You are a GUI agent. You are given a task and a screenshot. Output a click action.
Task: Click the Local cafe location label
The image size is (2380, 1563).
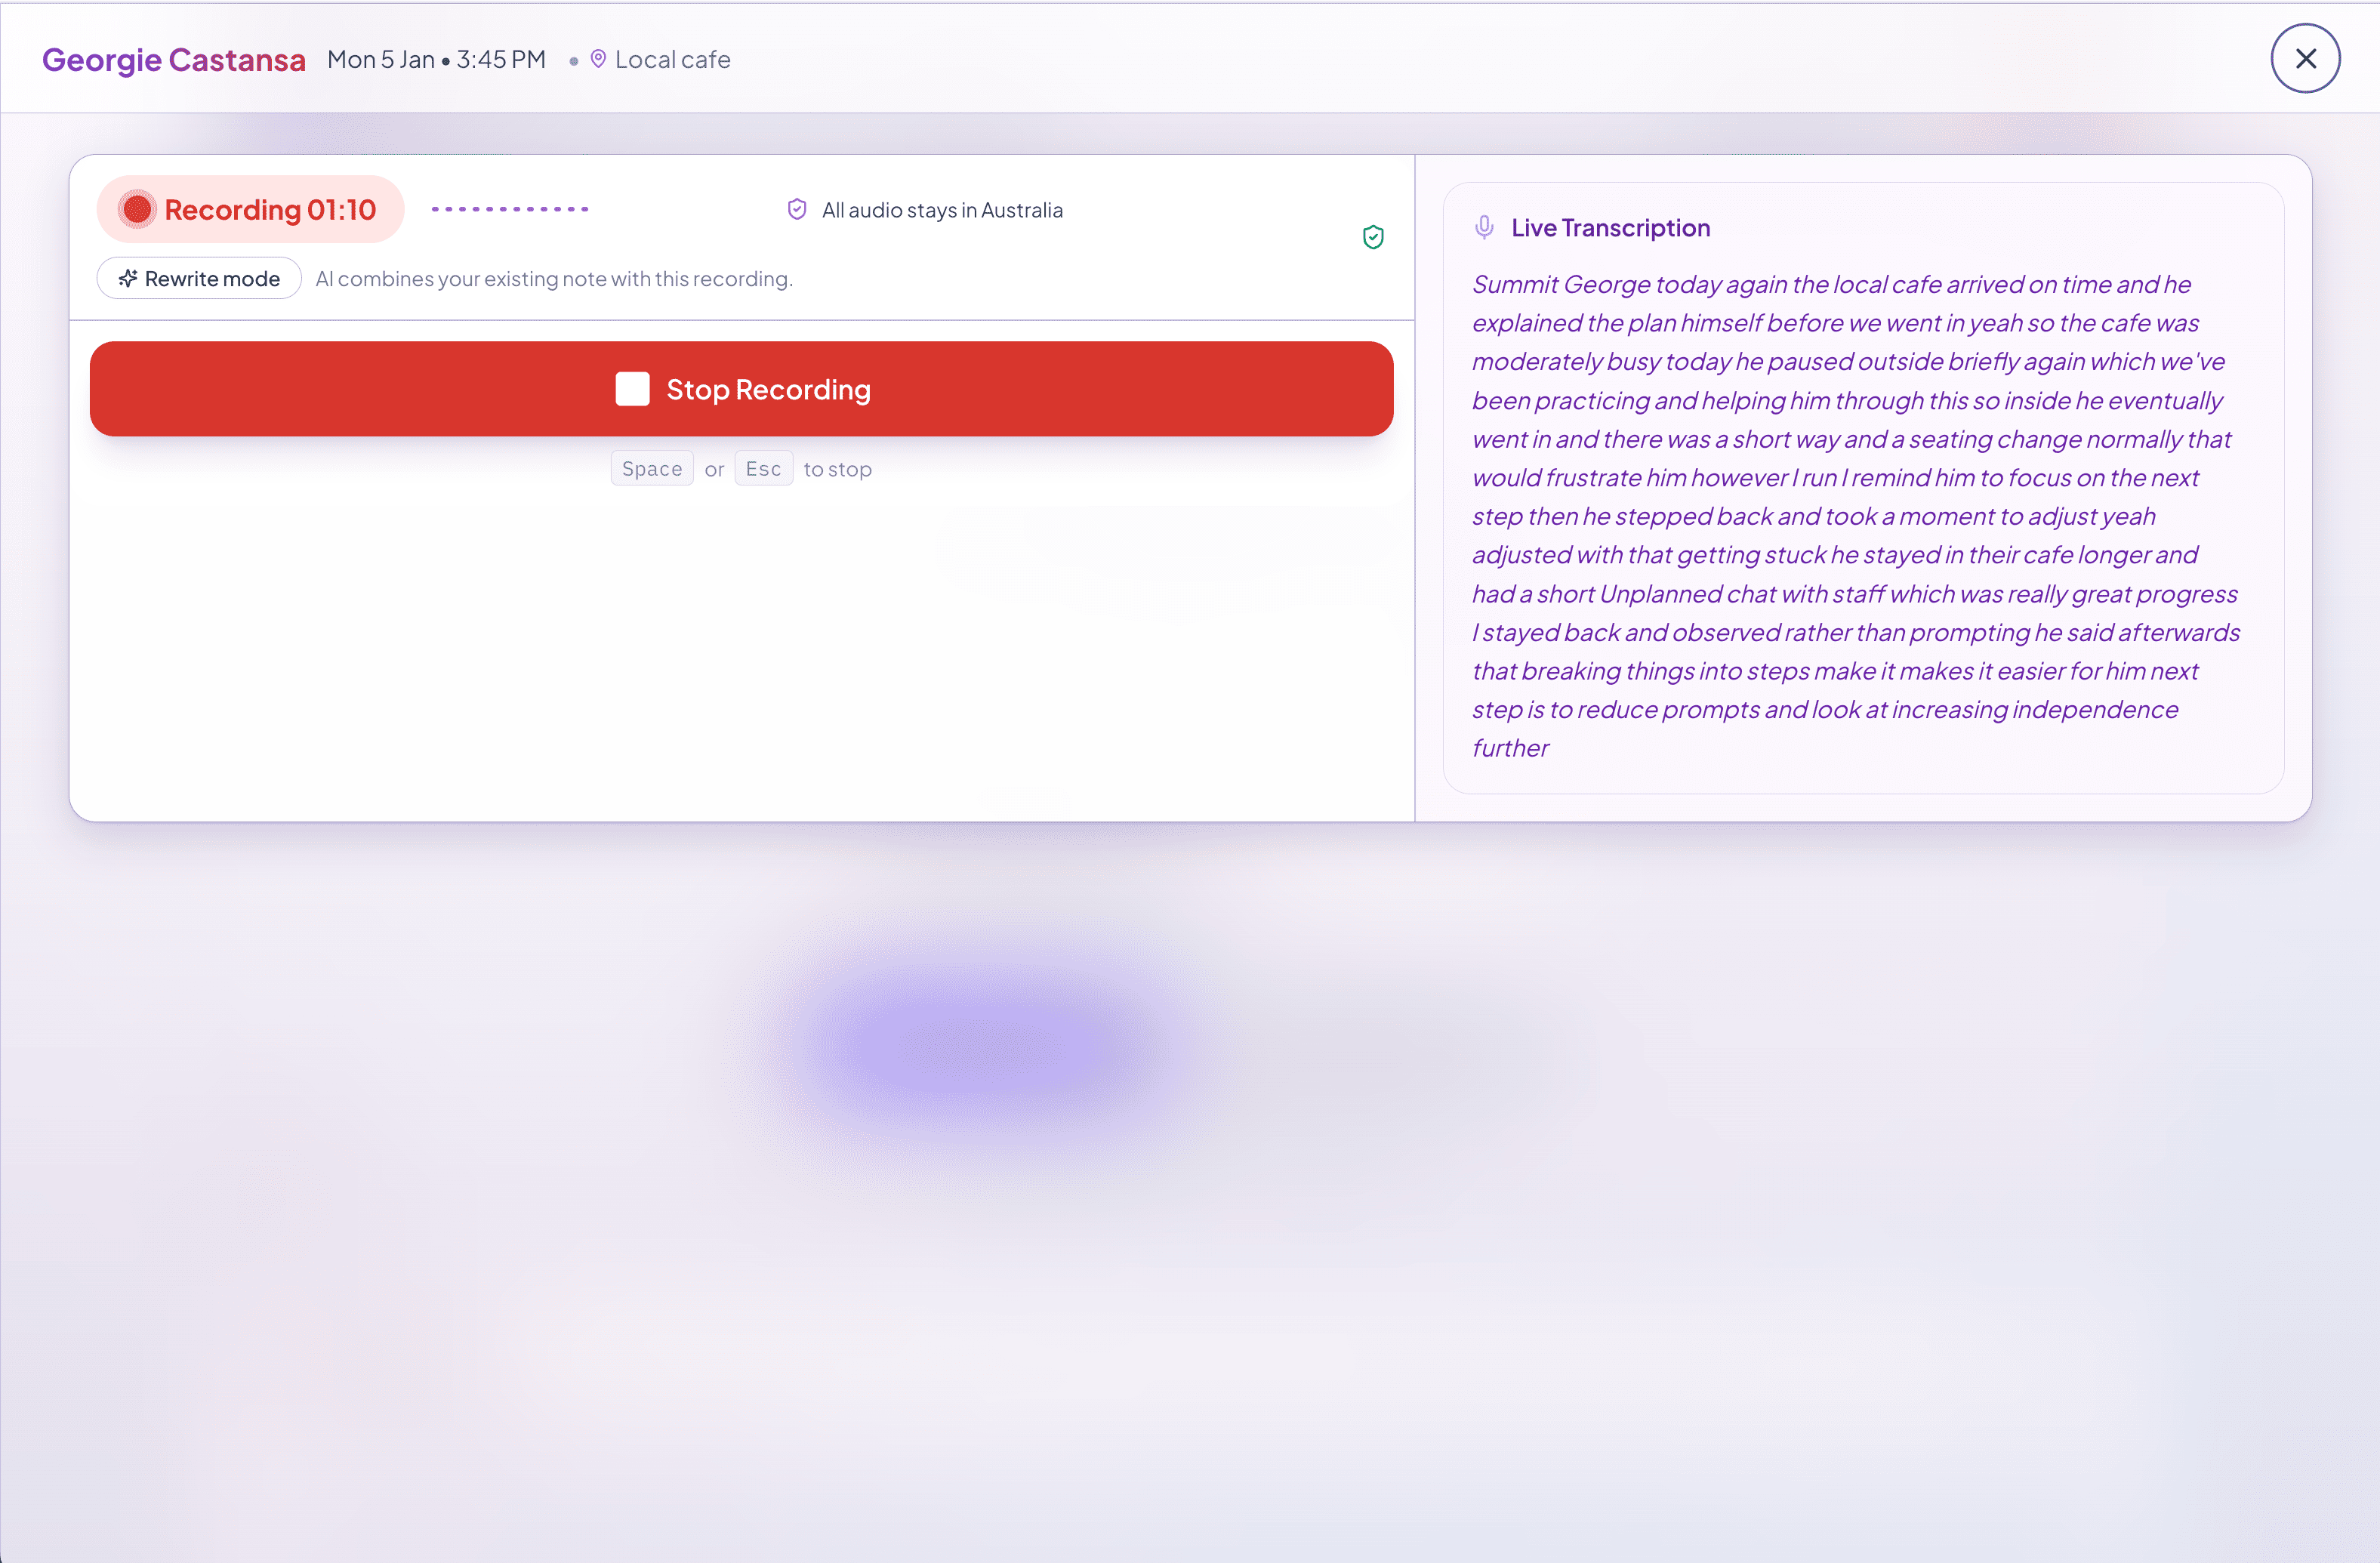[x=672, y=60]
